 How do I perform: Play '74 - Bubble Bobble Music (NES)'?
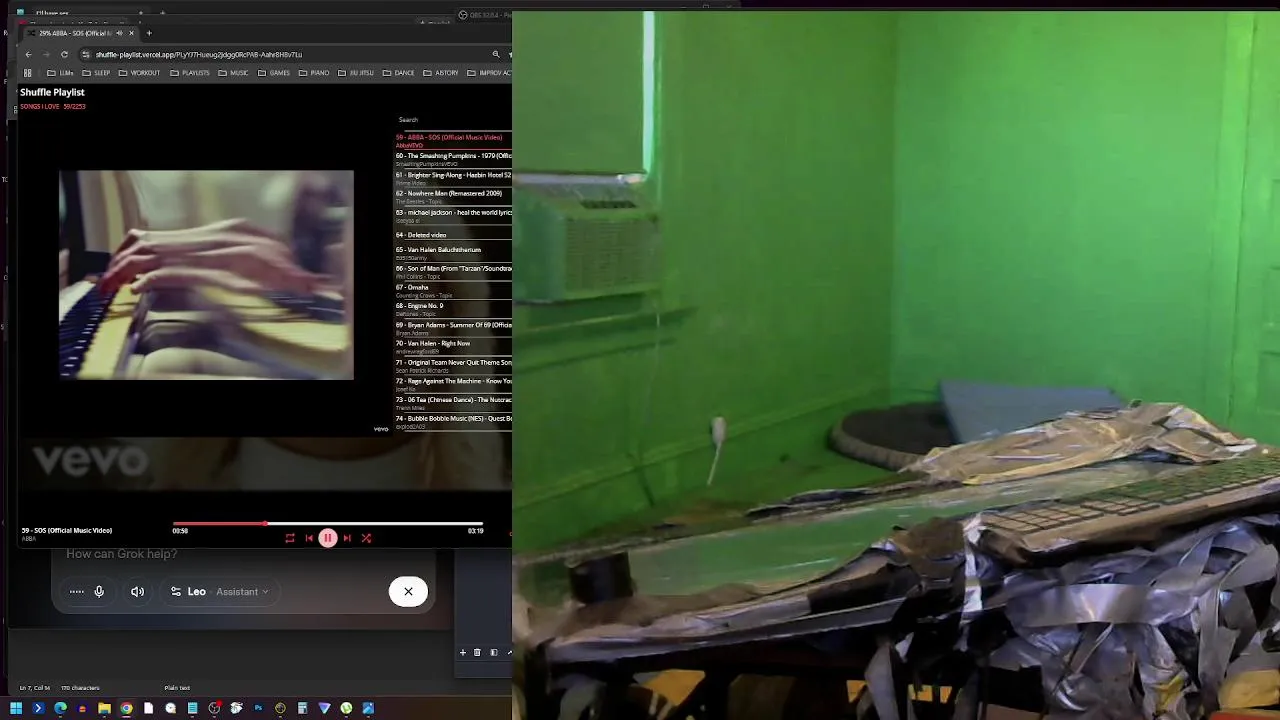pyautogui.click(x=454, y=422)
